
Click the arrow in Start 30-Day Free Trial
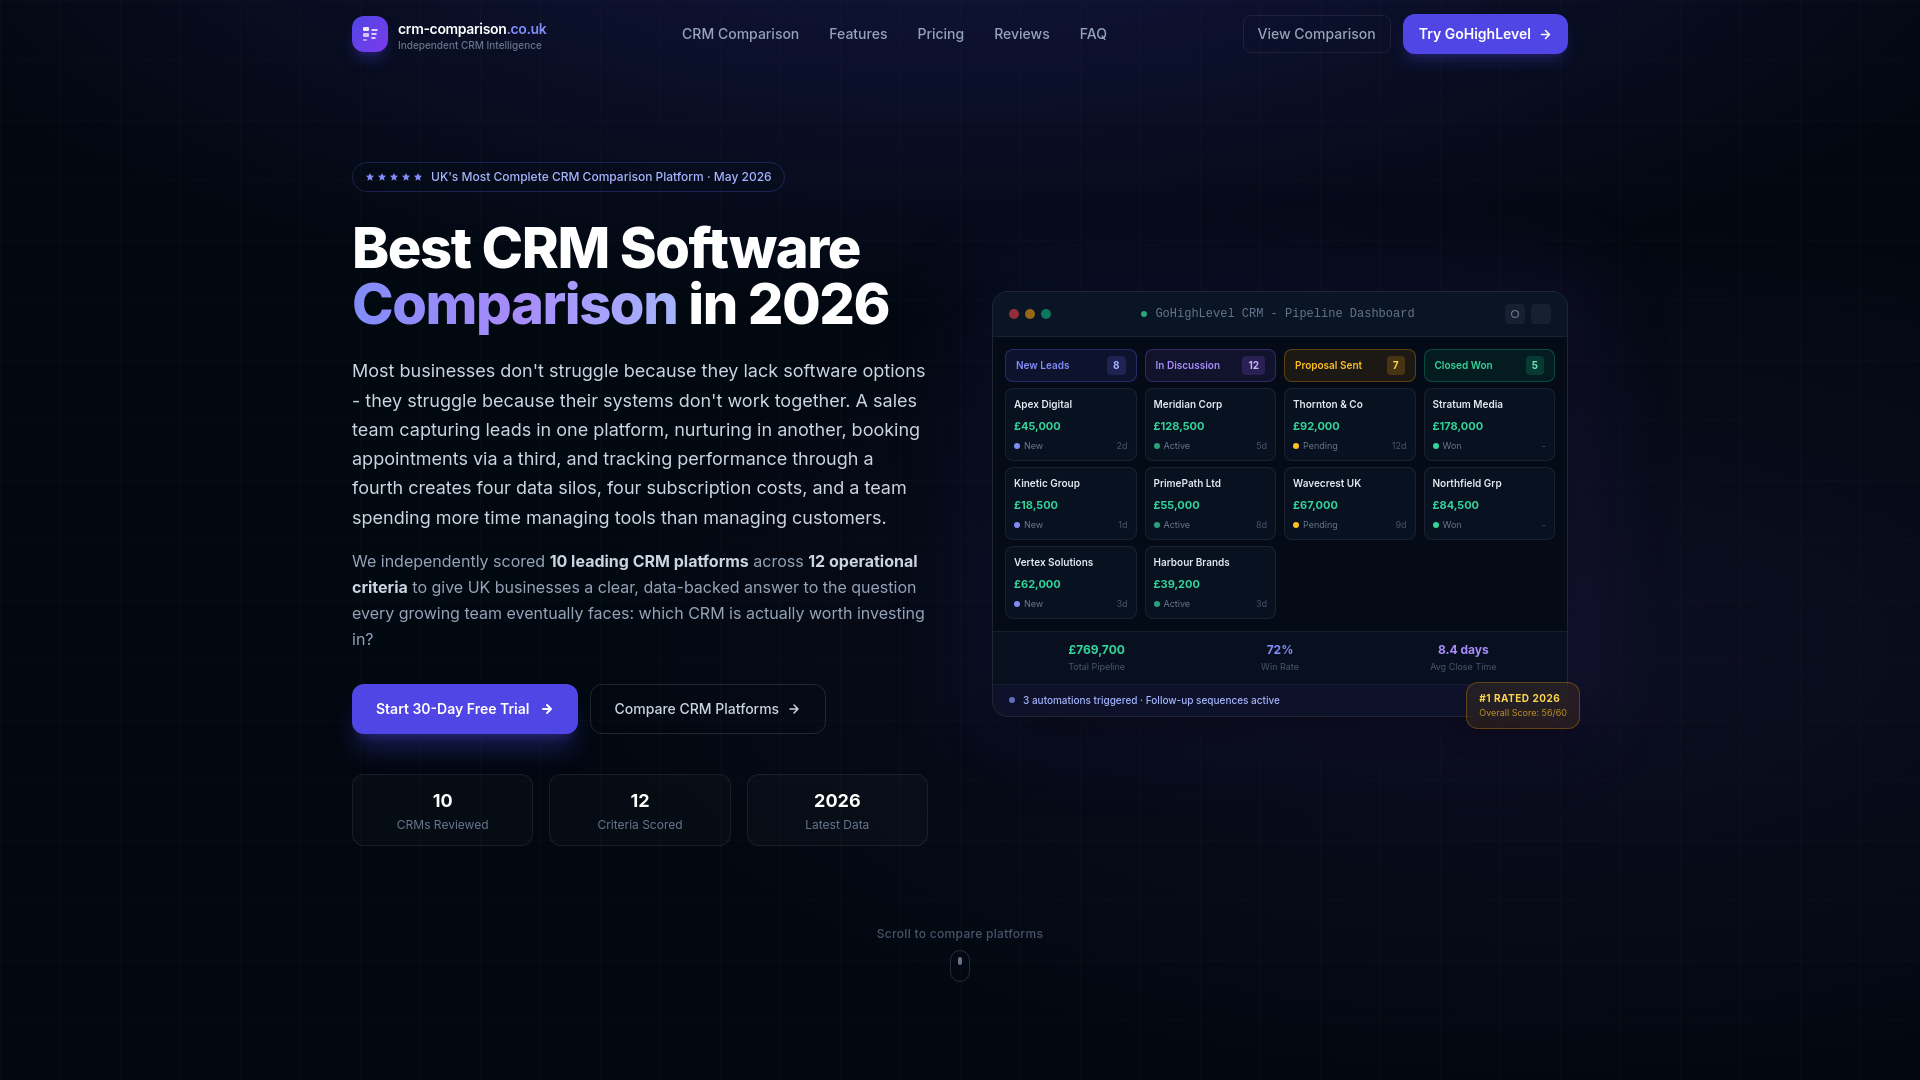coord(547,709)
